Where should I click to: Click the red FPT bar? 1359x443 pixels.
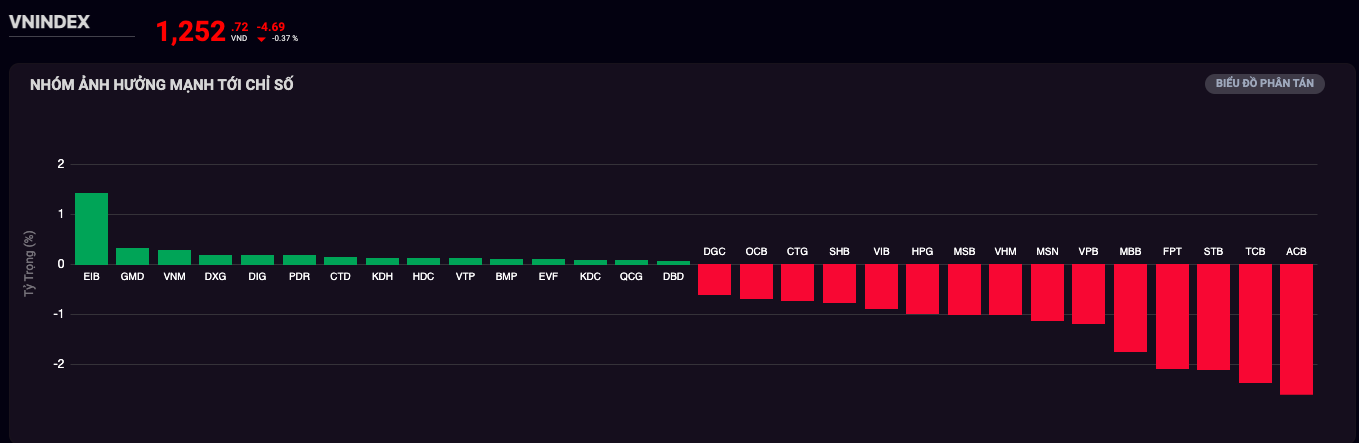(1172, 316)
